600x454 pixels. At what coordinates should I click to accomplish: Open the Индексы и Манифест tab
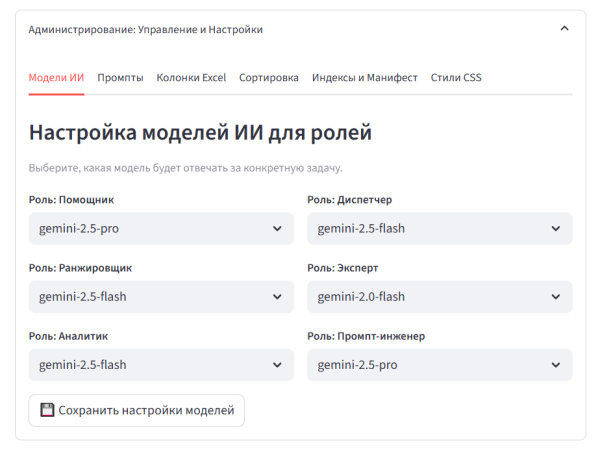[365, 78]
